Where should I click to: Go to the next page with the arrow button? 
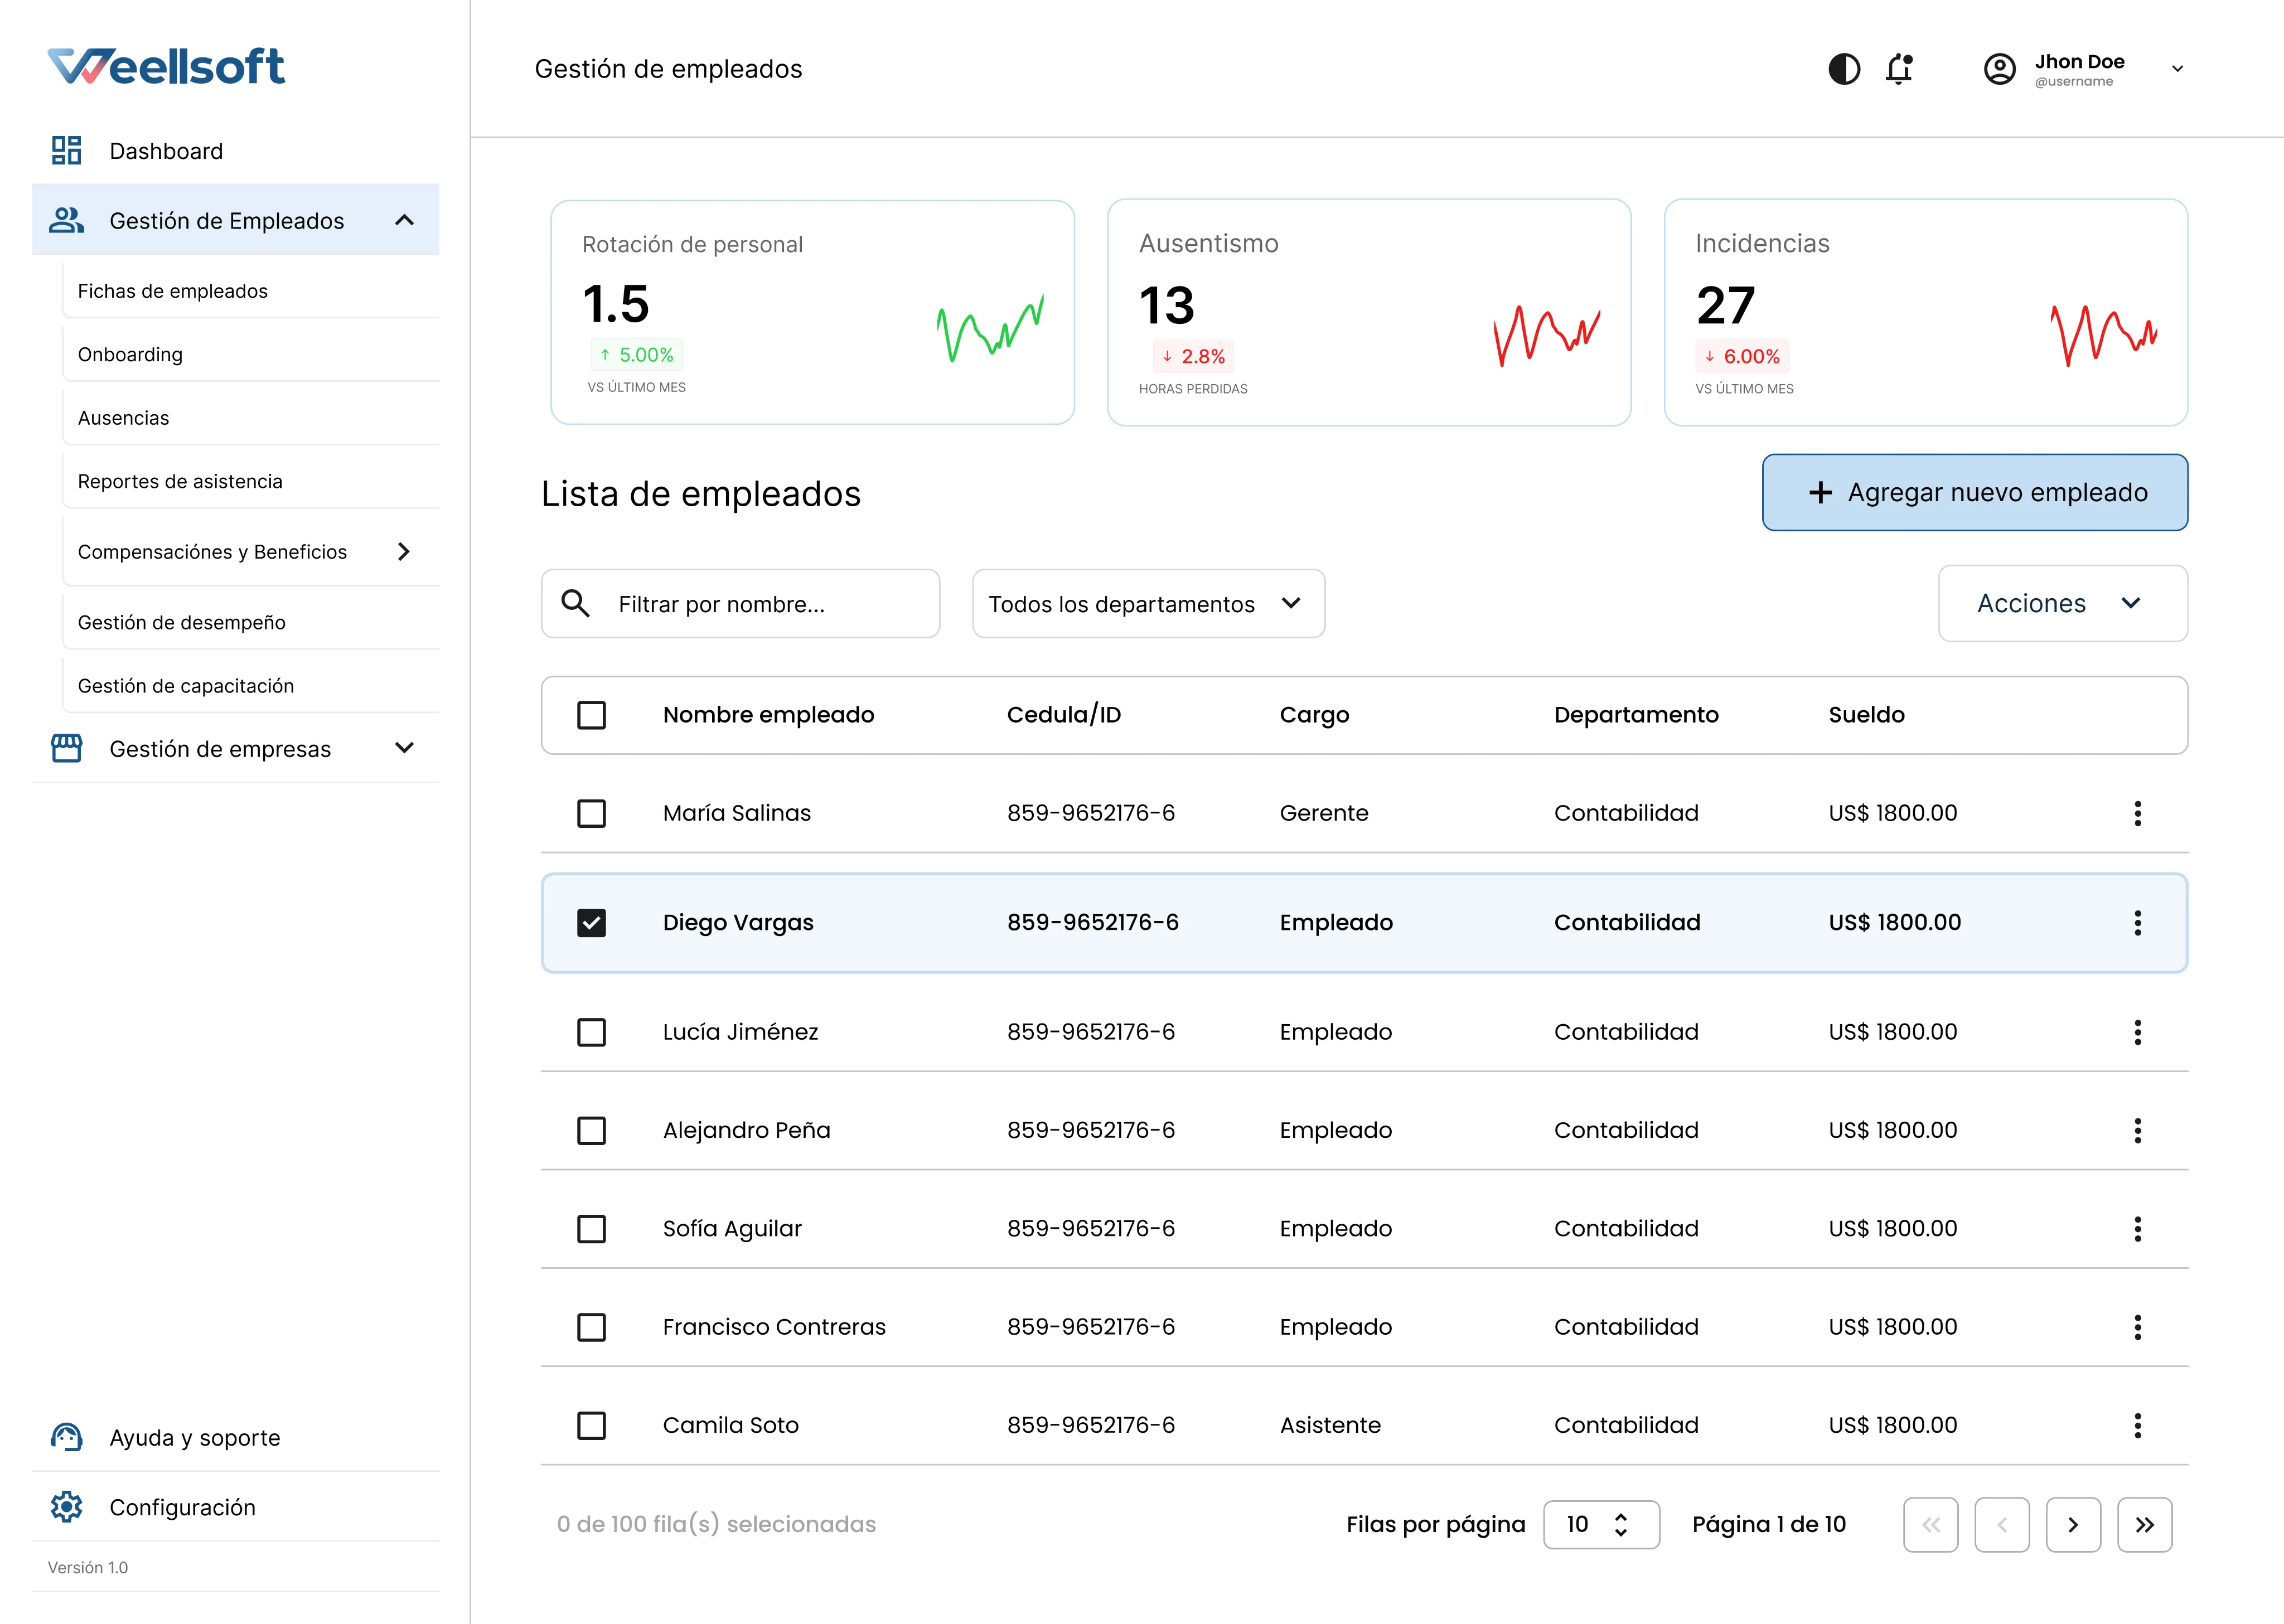tap(2073, 1524)
